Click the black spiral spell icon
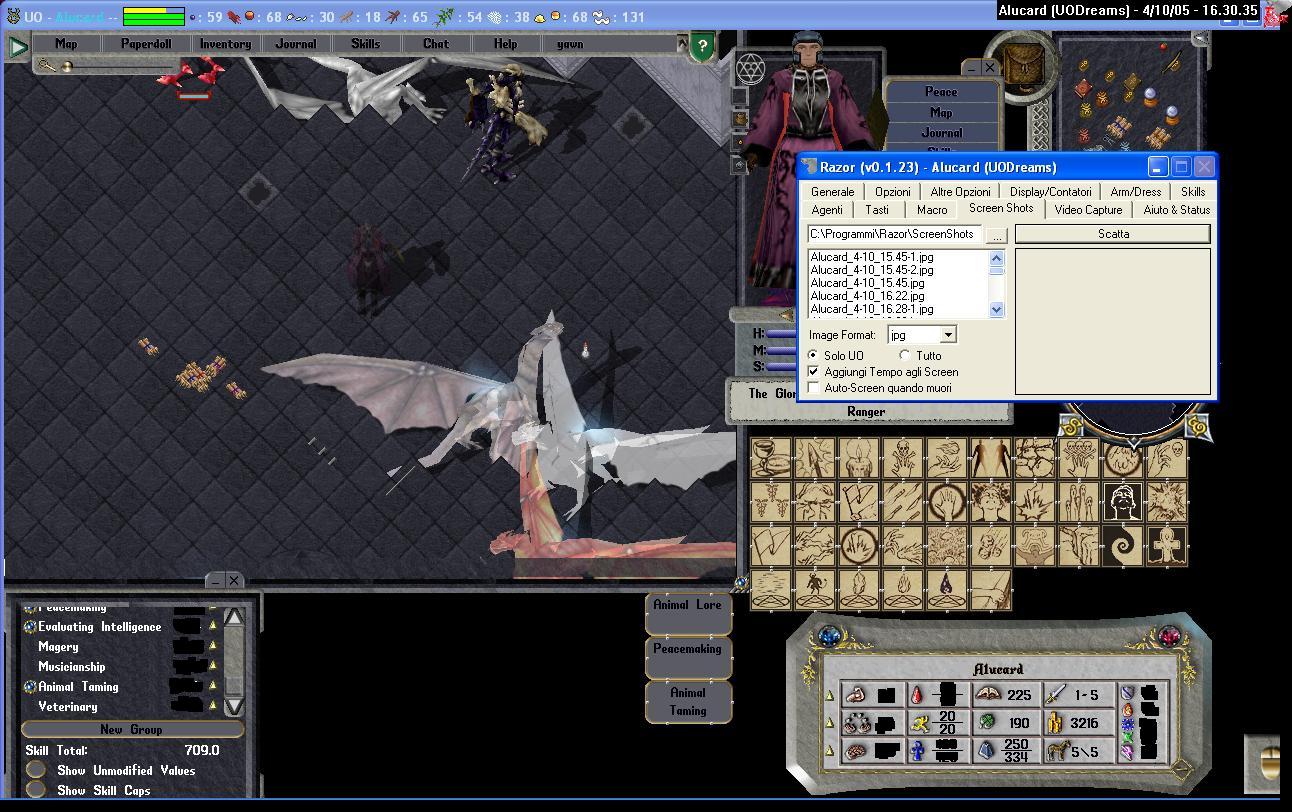 (1123, 545)
